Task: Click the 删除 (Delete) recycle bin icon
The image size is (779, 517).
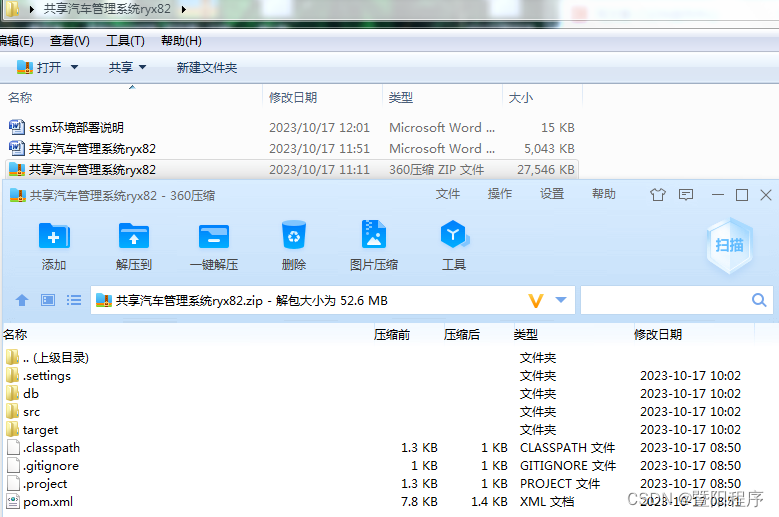Action: (x=294, y=234)
